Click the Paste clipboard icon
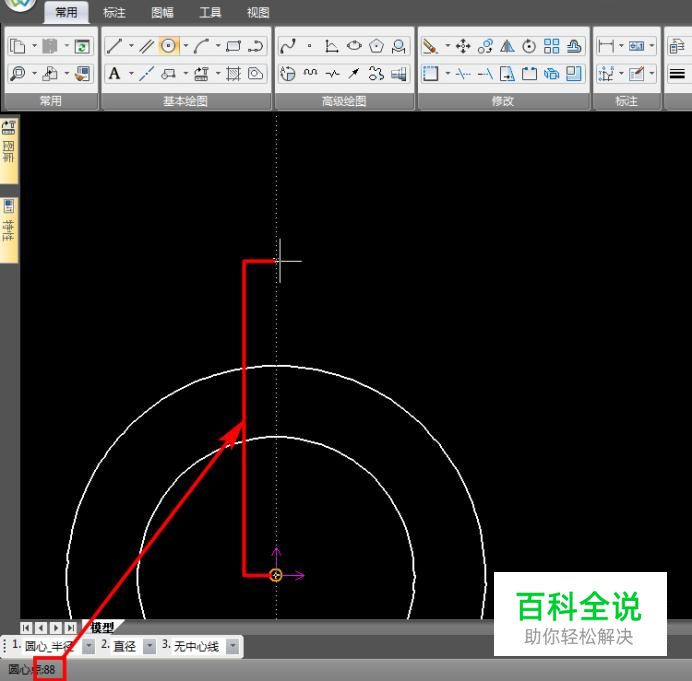The width and height of the screenshot is (692, 681). 50,46
